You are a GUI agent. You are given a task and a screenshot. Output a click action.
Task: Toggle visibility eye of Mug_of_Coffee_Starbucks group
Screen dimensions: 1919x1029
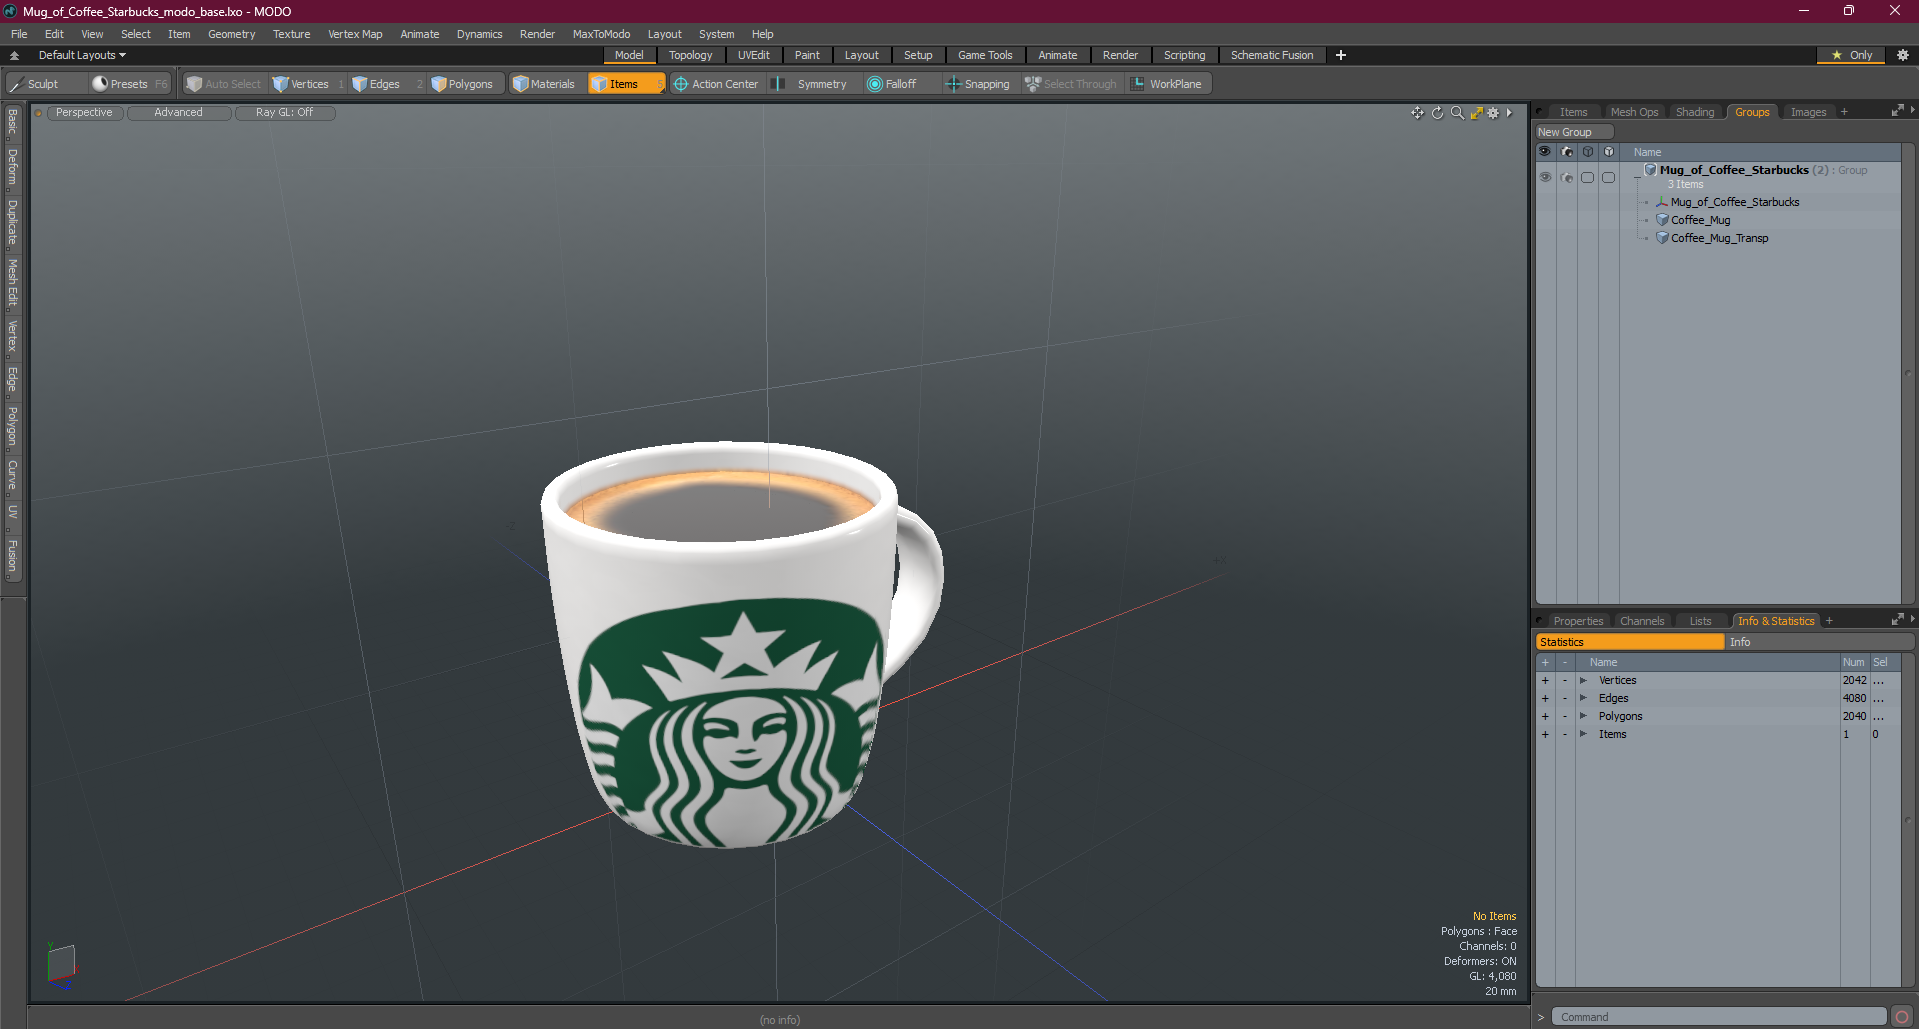click(1545, 177)
